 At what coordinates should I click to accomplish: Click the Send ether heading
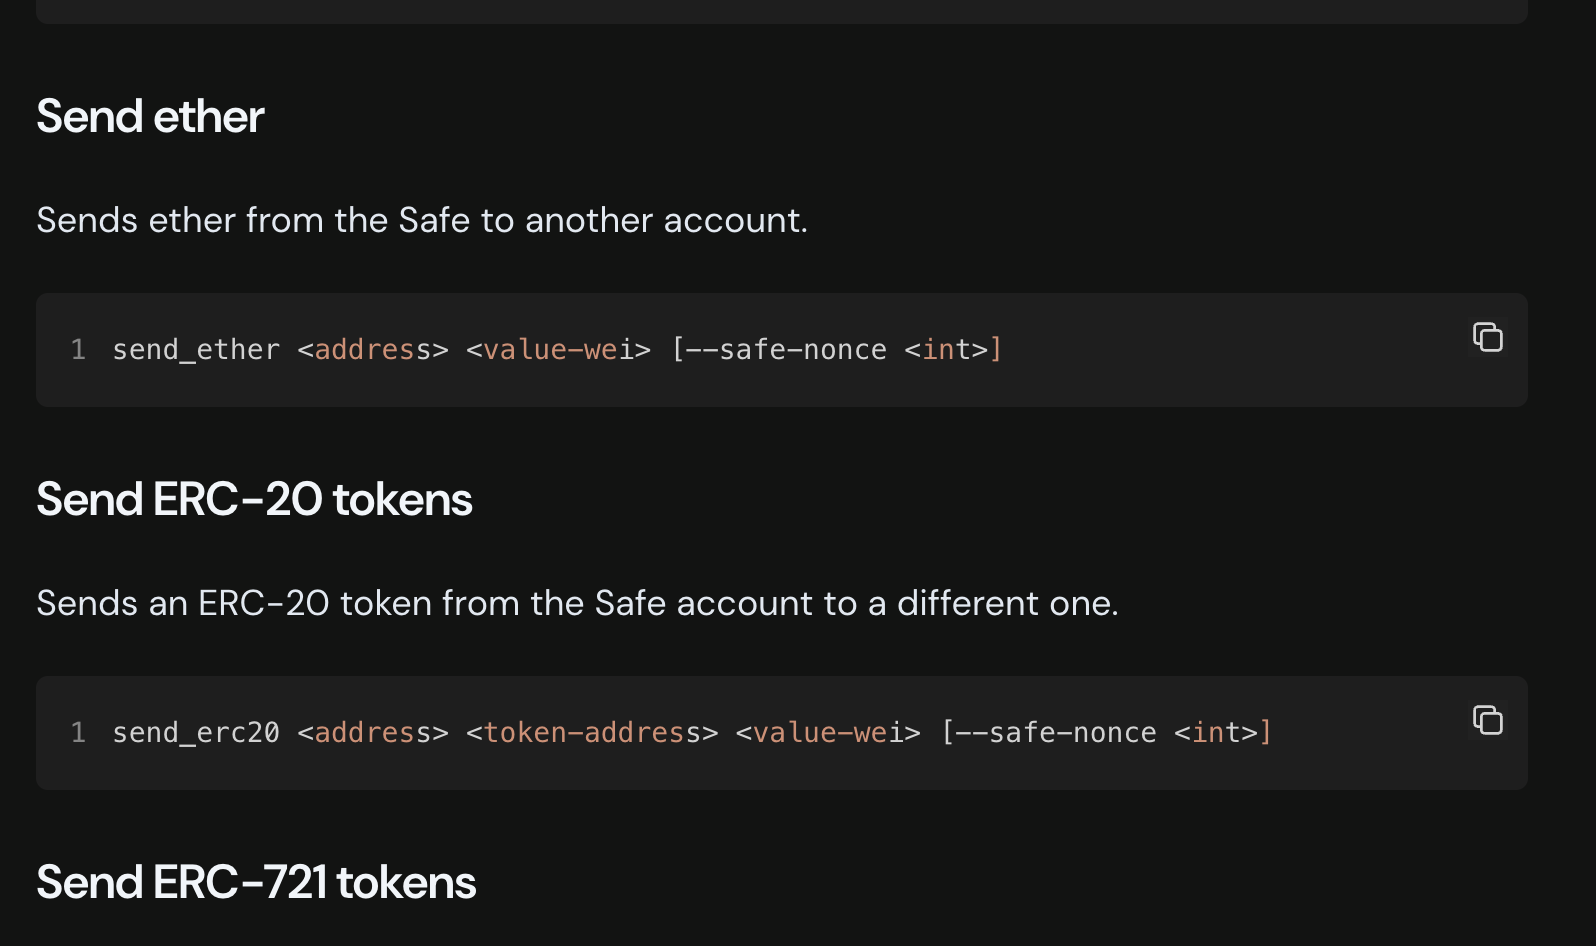150,116
